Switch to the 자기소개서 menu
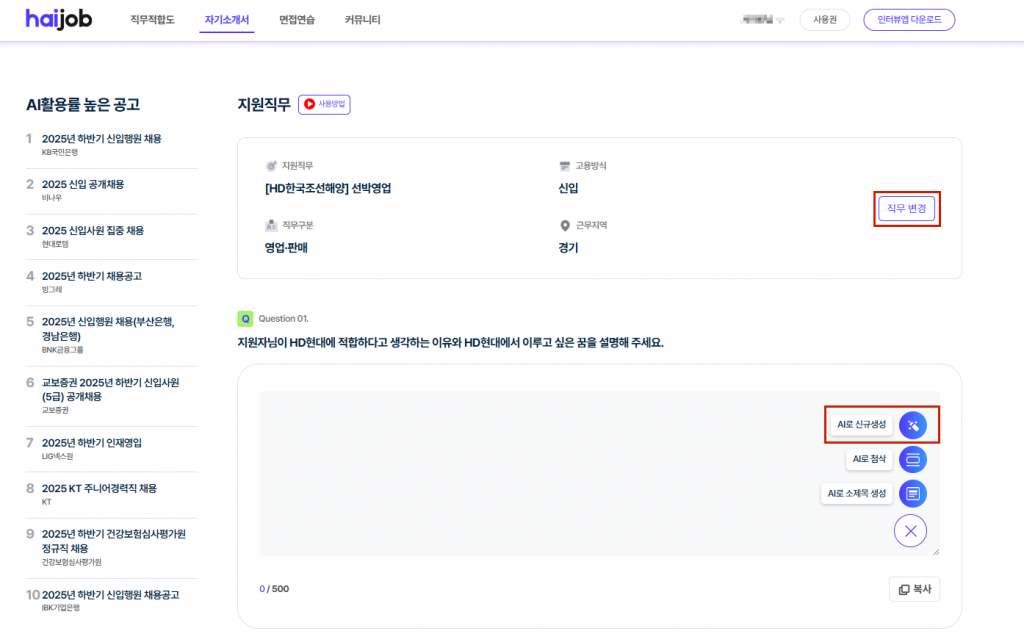The height and width of the screenshot is (642, 1024). [x=227, y=20]
